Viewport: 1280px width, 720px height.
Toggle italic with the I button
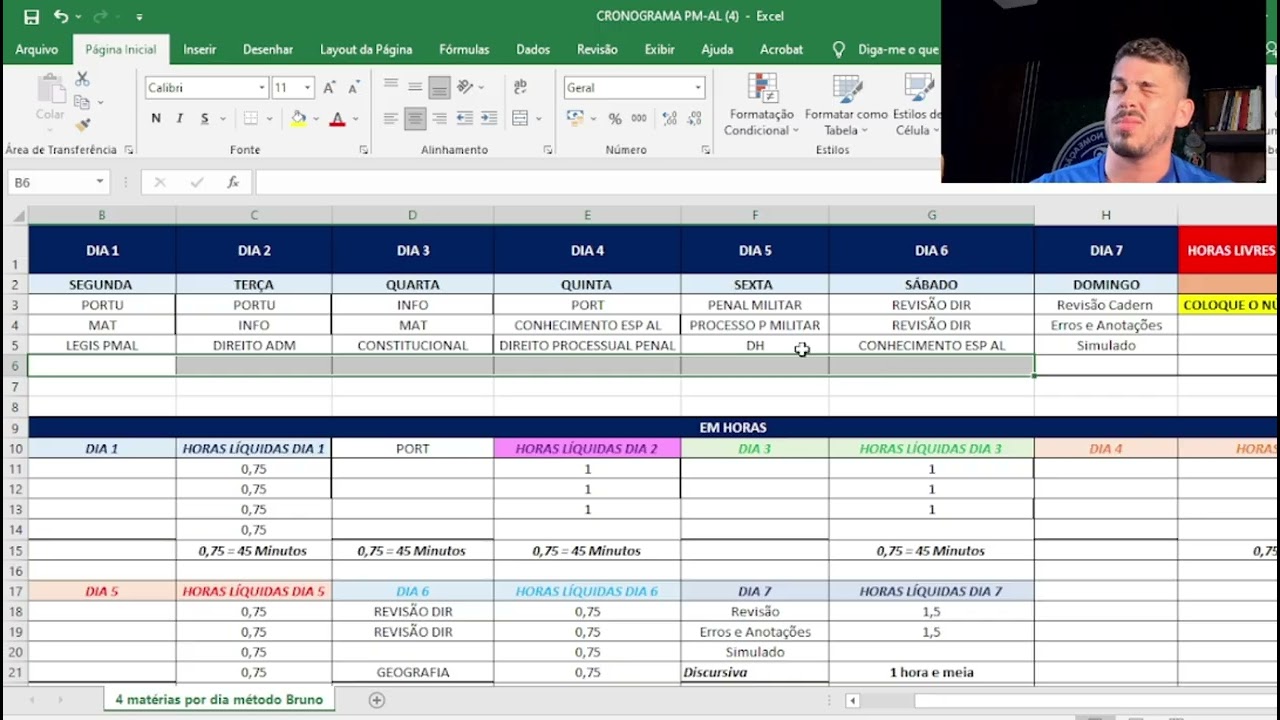(180, 118)
